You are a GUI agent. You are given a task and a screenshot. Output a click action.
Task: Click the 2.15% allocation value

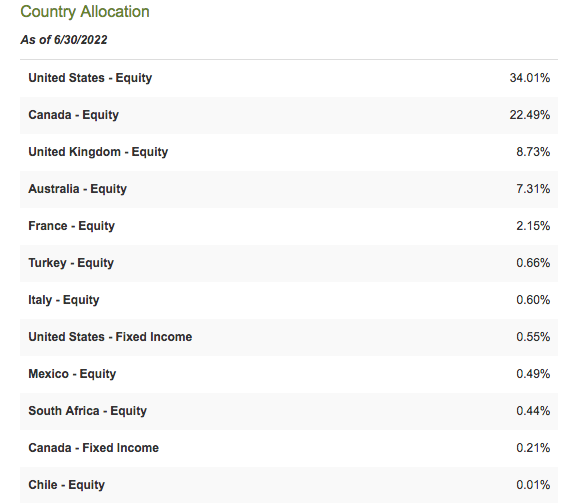533,226
